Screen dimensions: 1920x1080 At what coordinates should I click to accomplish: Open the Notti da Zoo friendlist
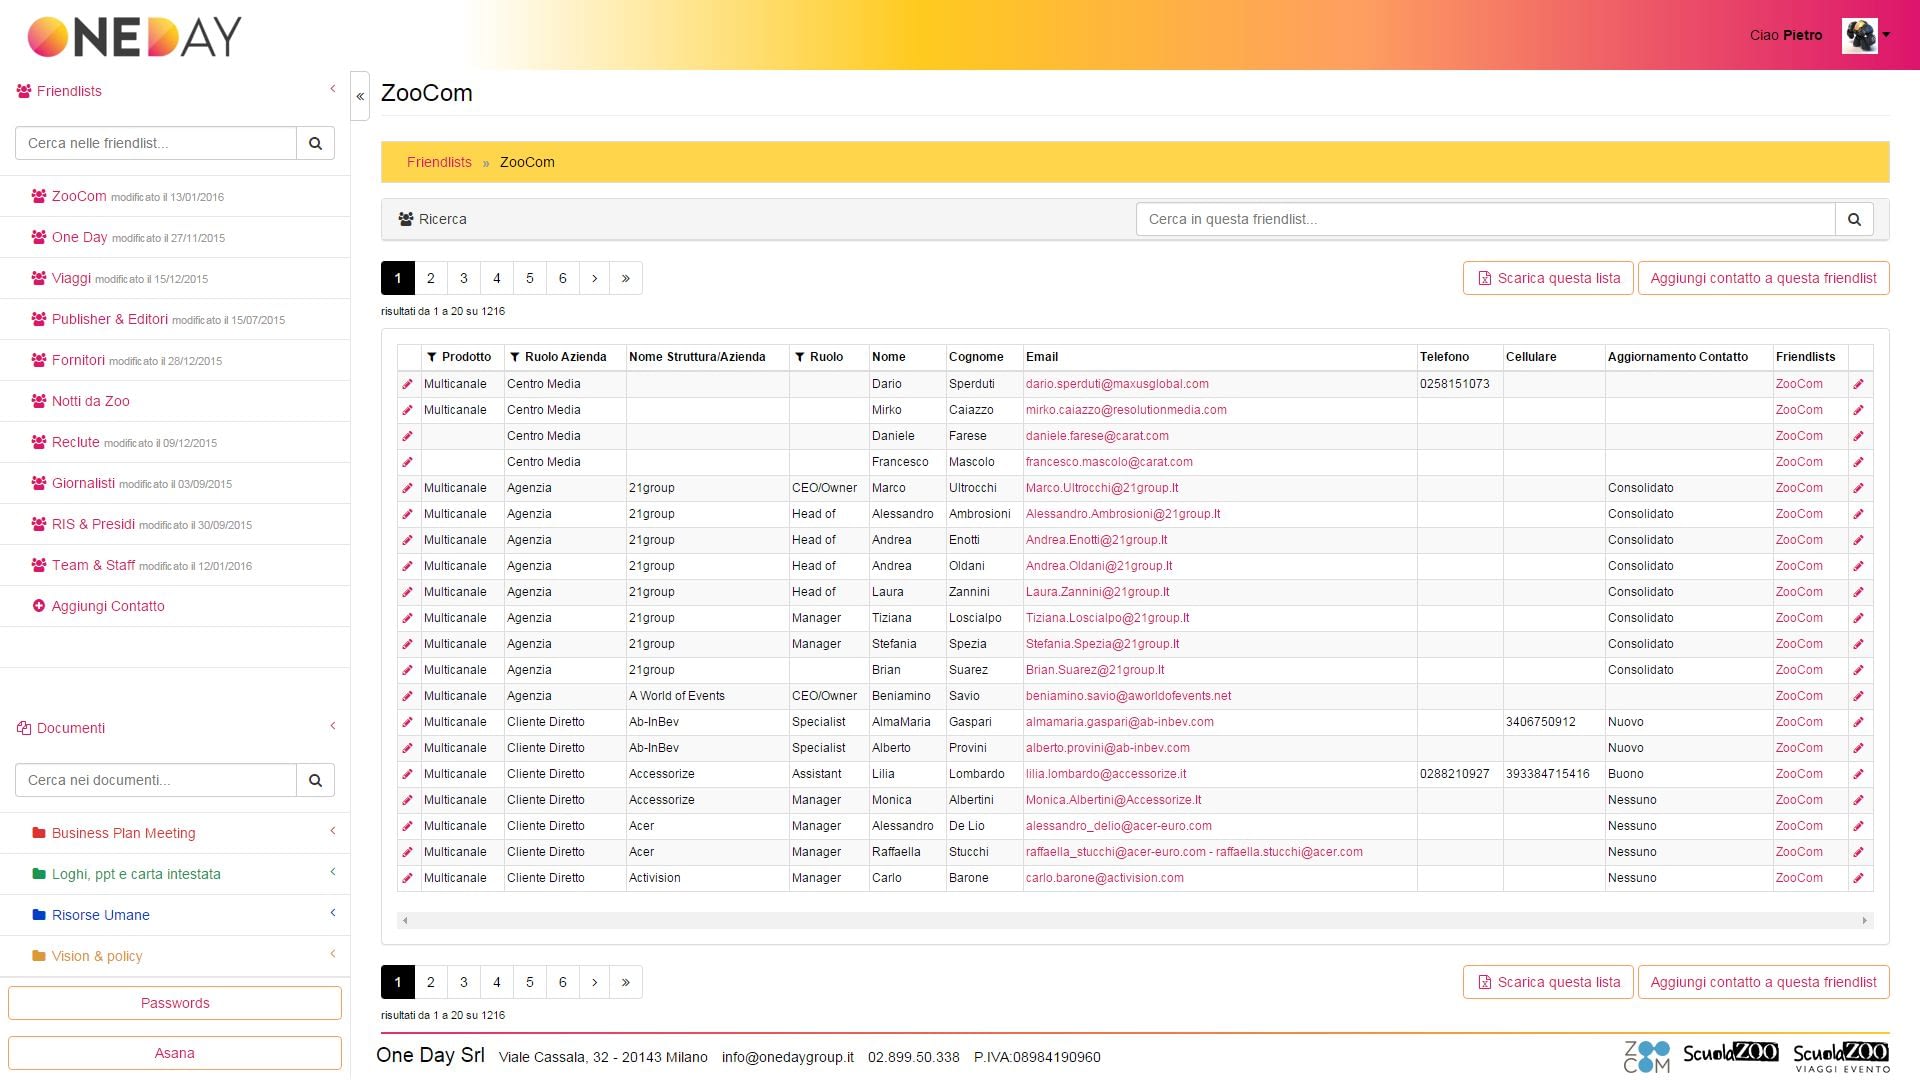(x=91, y=401)
